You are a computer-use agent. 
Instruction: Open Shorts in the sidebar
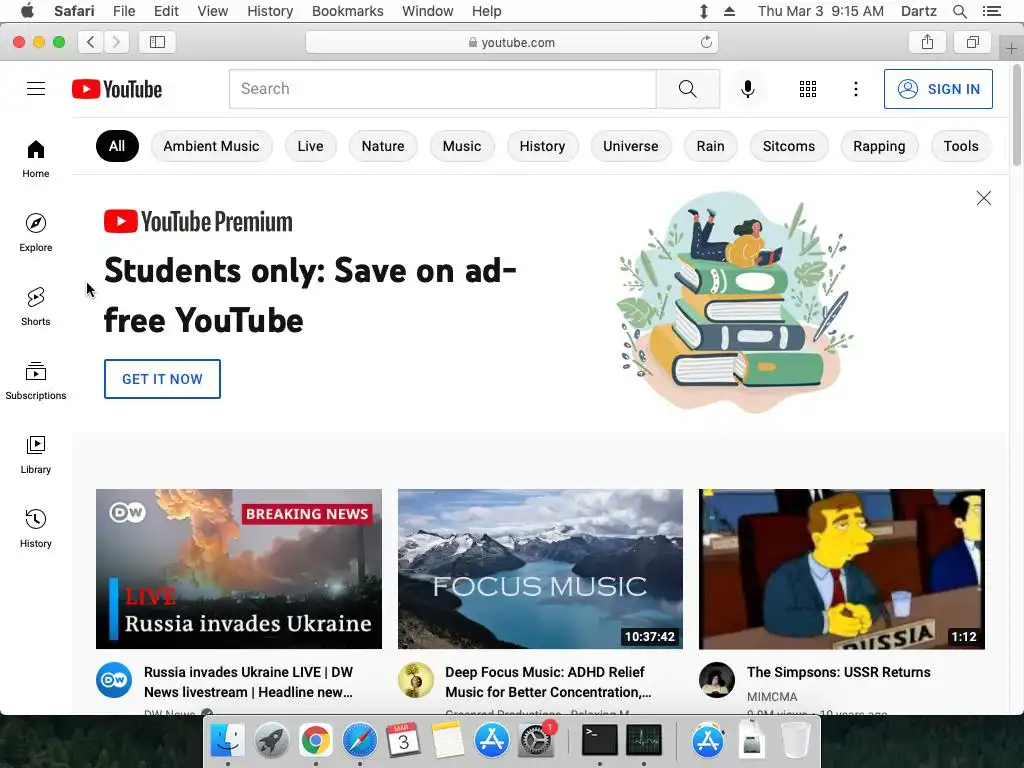point(36,306)
